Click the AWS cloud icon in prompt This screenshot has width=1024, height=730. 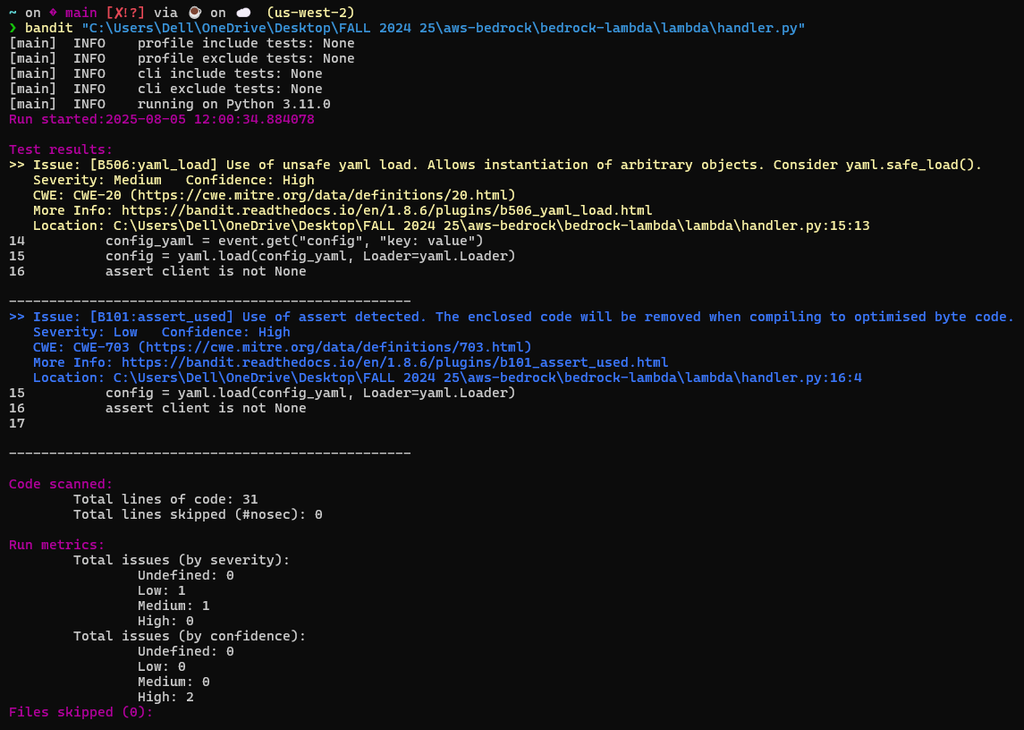point(244,13)
